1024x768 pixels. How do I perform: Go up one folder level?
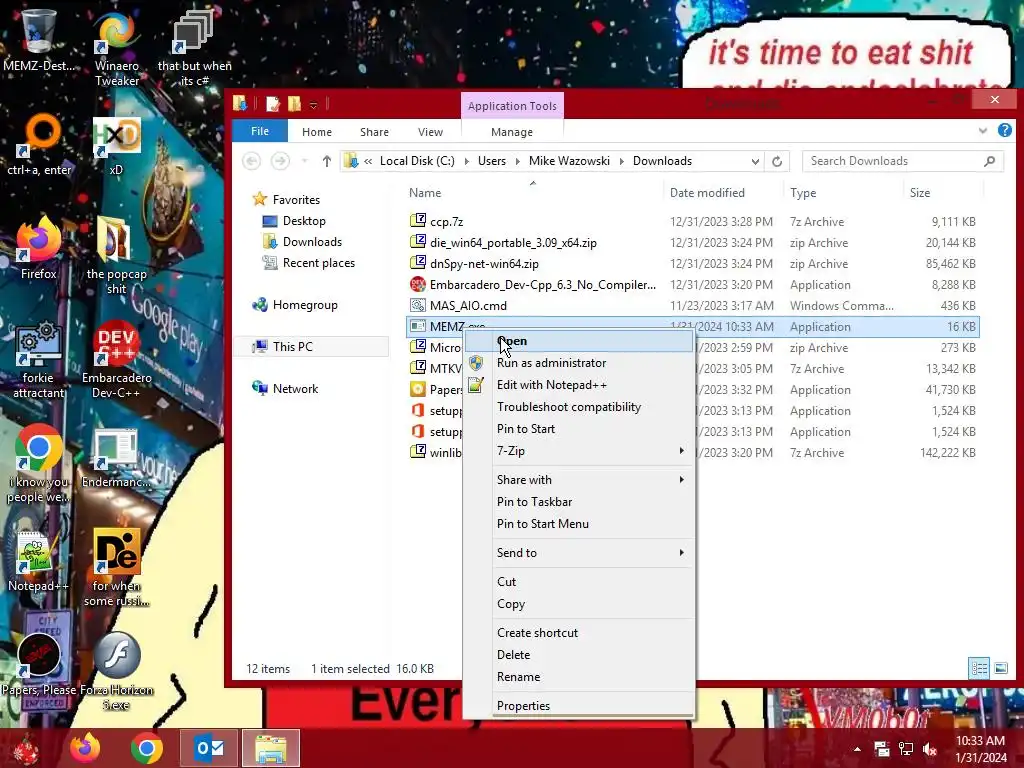point(327,161)
